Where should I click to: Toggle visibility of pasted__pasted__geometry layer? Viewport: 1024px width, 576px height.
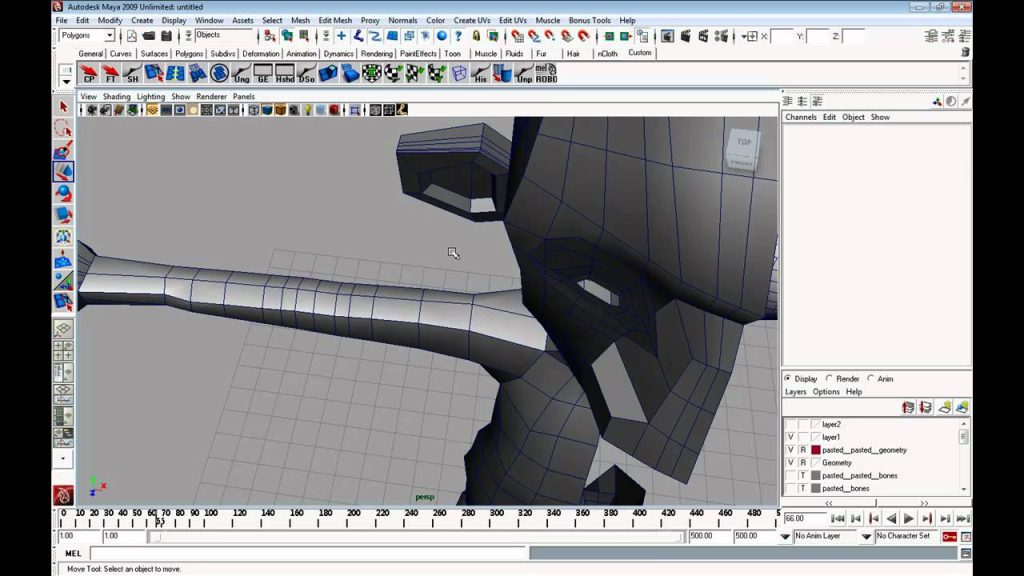pyautogui.click(x=790, y=450)
